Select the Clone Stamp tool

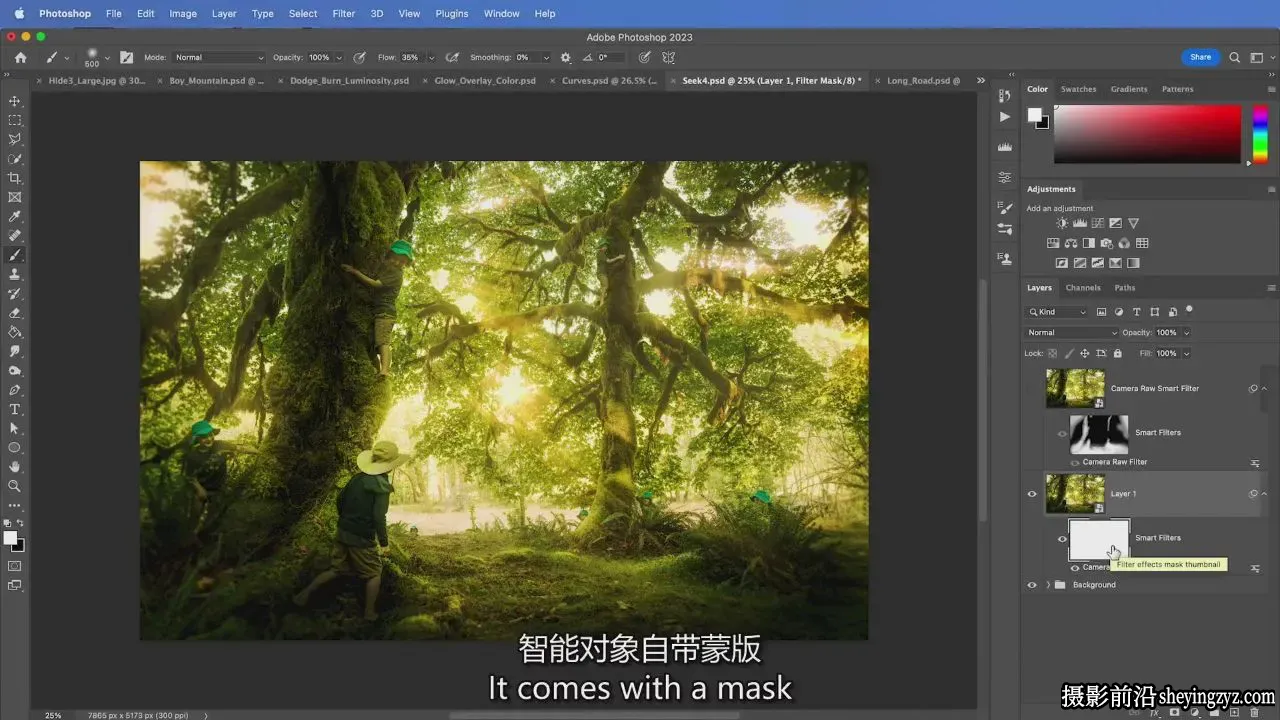pos(15,274)
